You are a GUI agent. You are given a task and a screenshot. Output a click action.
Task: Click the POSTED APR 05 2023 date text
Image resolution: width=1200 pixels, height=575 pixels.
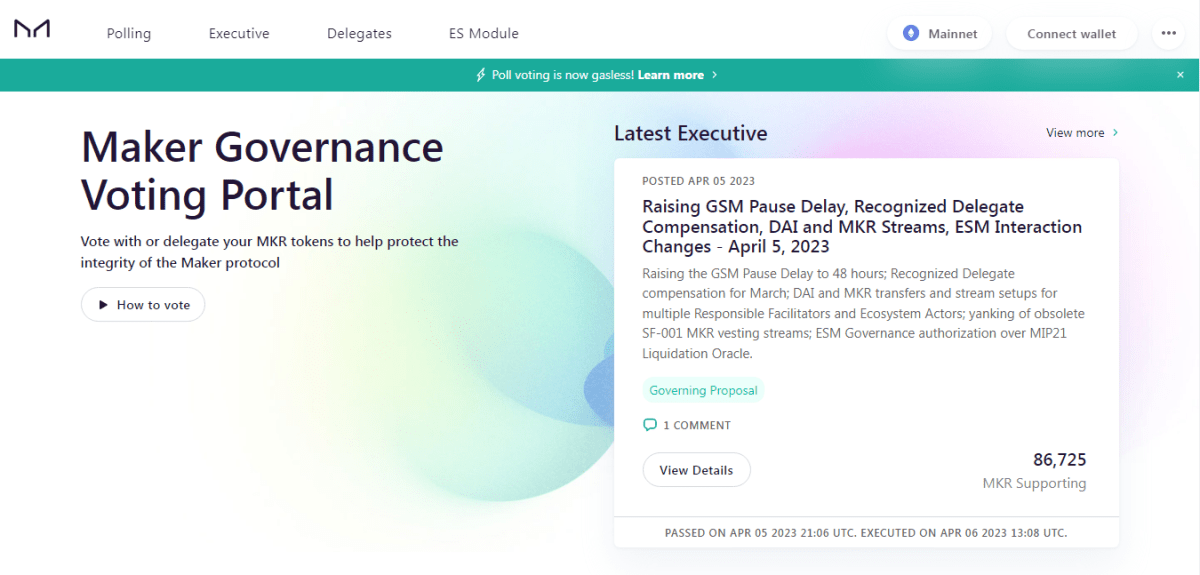(698, 181)
